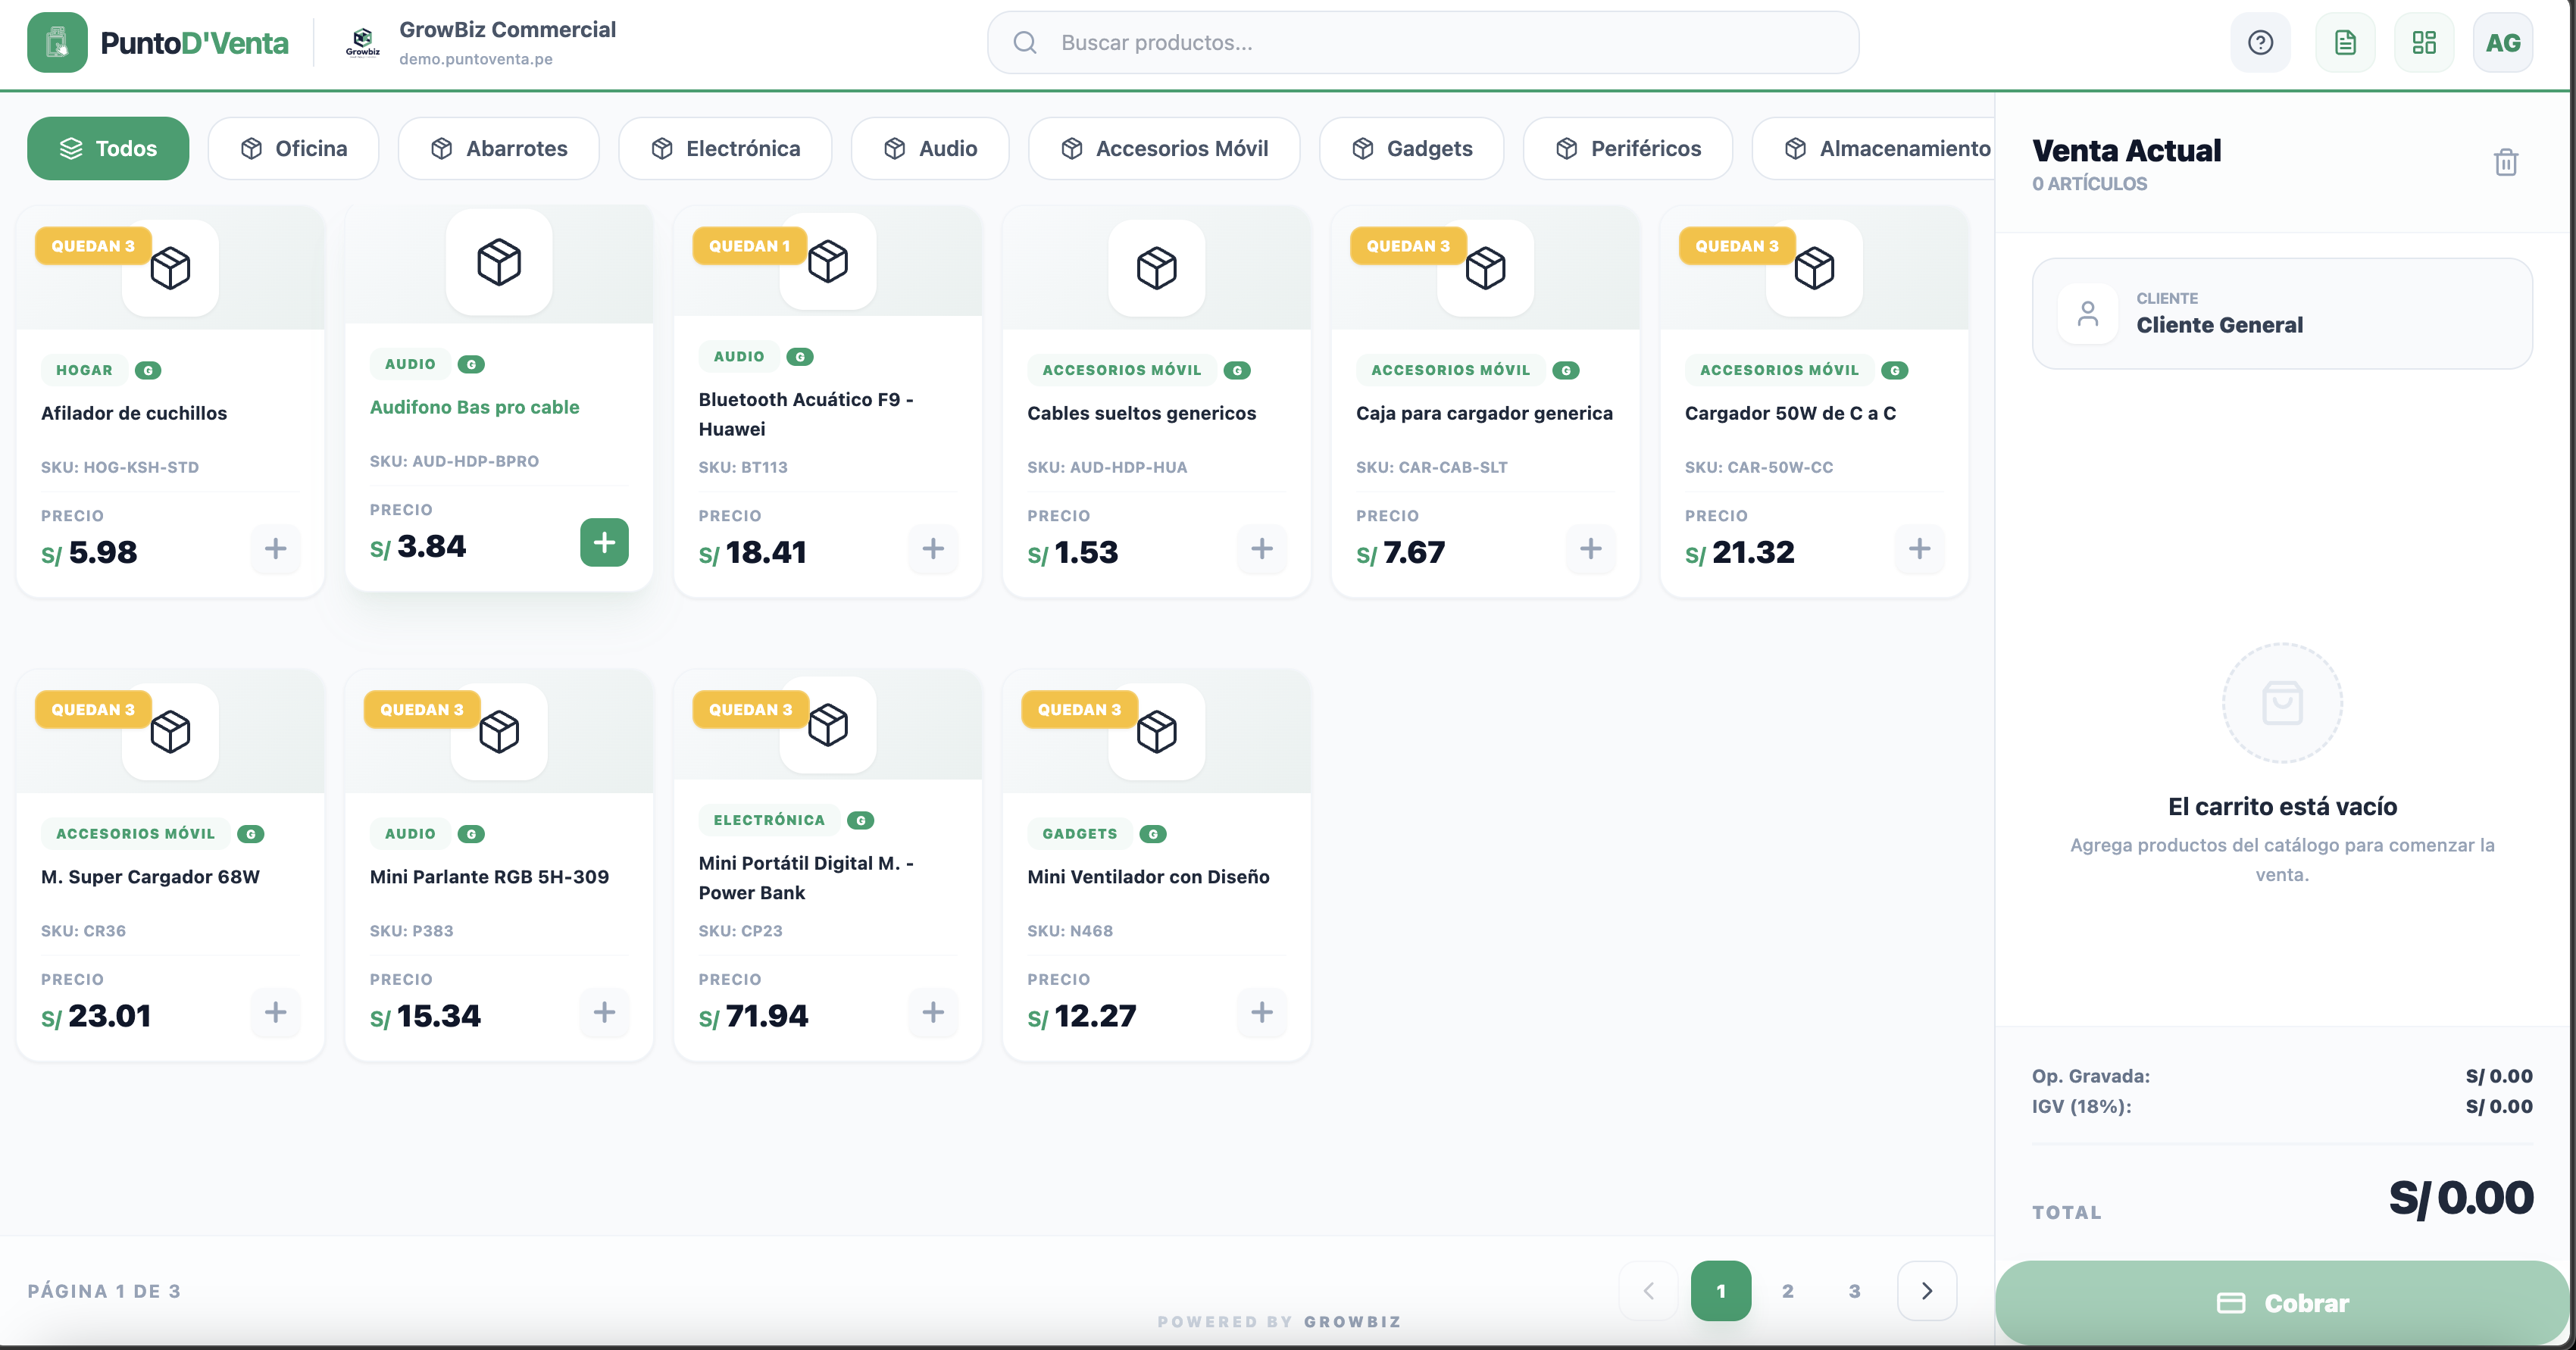This screenshot has height=1350, width=2576.
Task: Go to next page with right chevron
Action: tap(1927, 1291)
